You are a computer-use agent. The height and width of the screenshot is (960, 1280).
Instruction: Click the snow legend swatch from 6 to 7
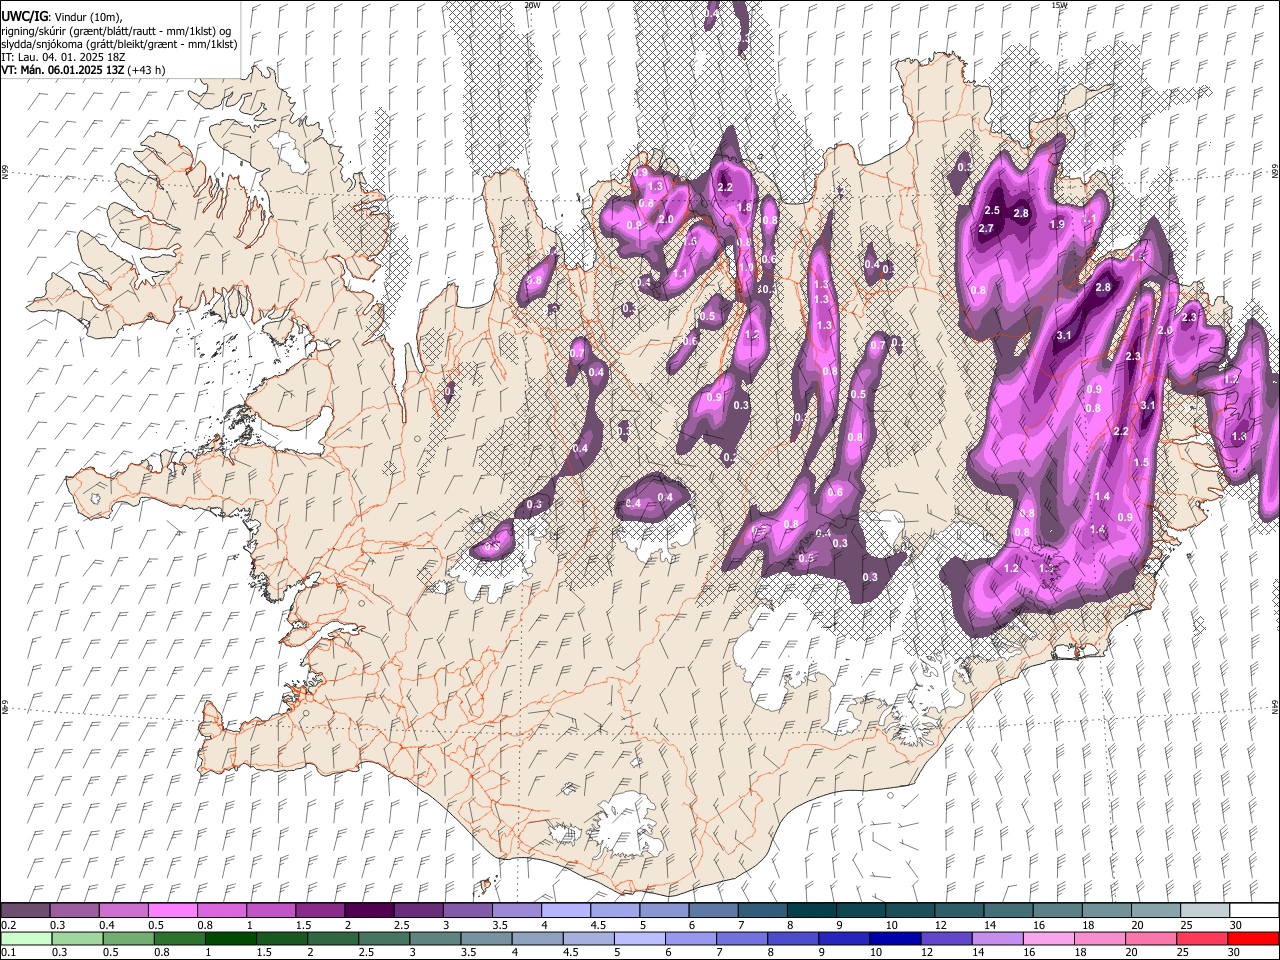713,911
